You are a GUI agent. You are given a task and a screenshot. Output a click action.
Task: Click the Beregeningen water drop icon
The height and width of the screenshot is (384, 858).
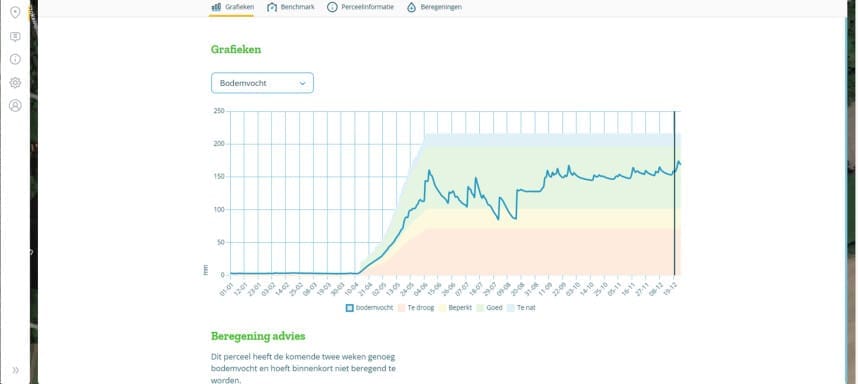click(411, 7)
